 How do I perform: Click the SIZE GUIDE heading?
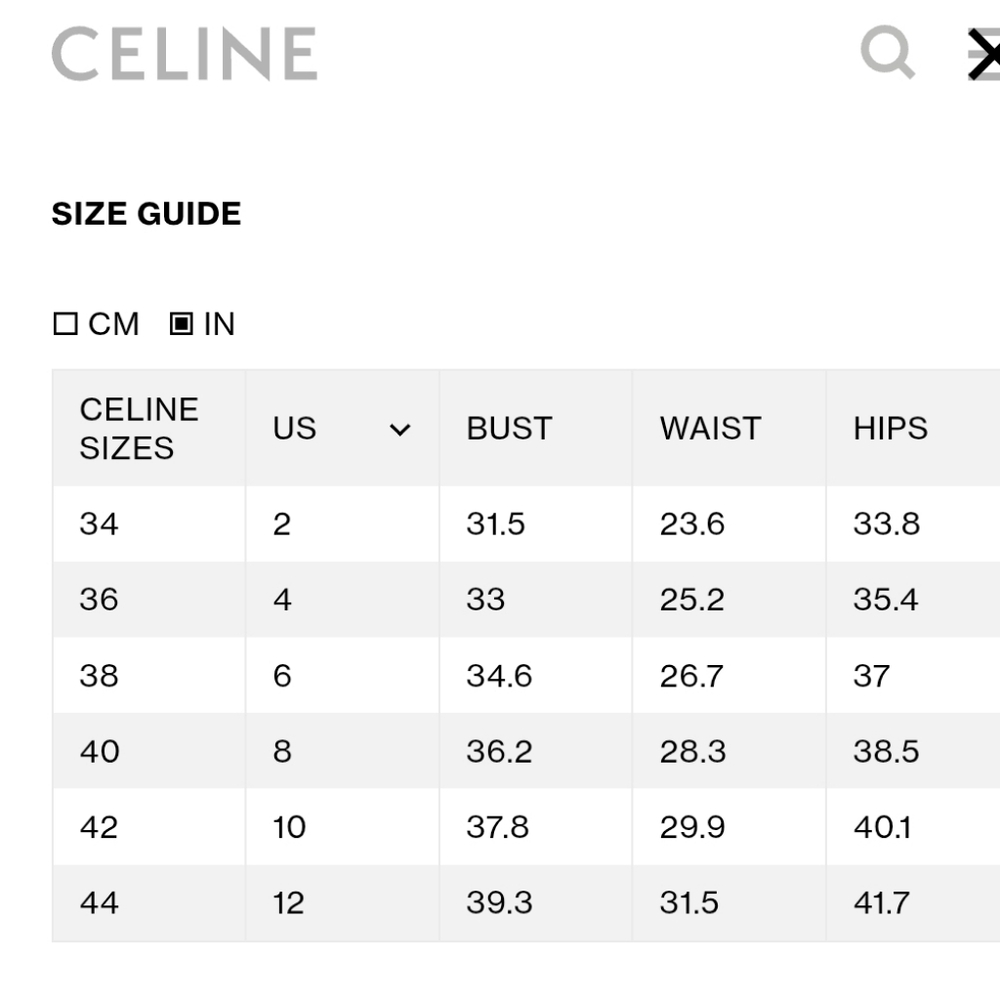pyautogui.click(x=146, y=213)
